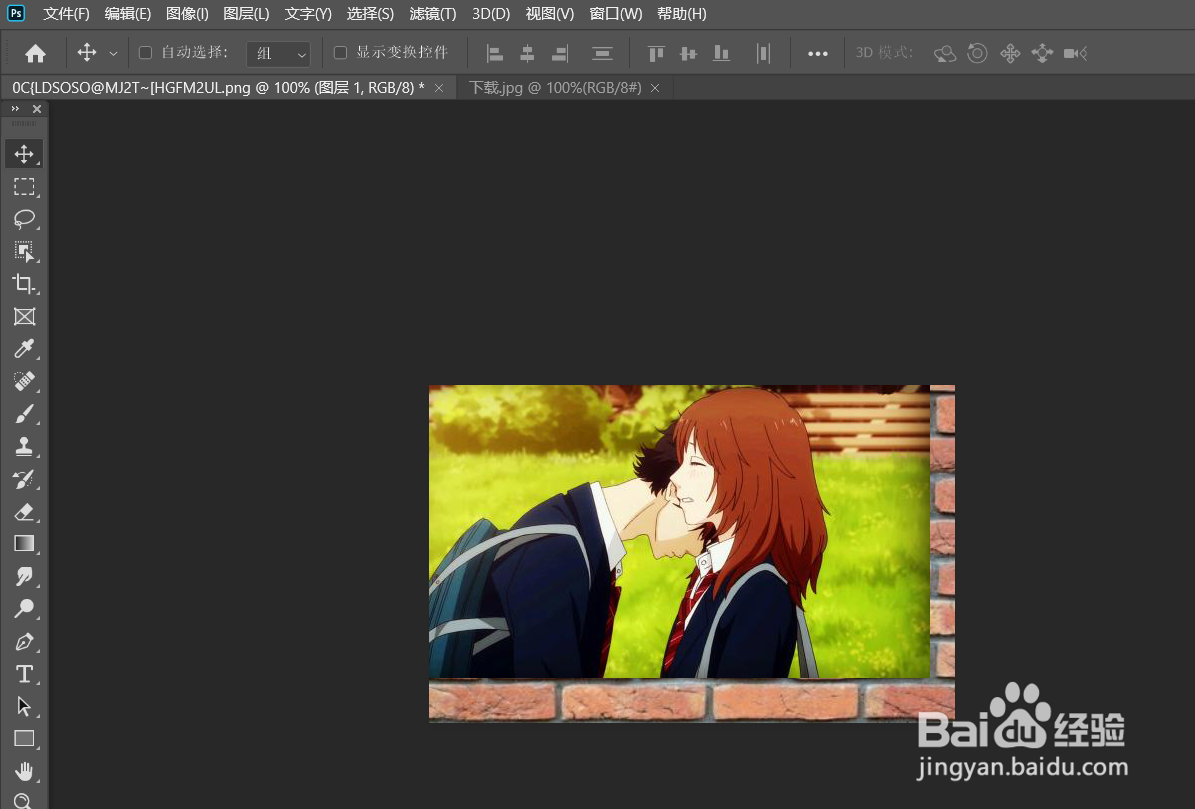Click distribute vertically icon
This screenshot has width=1195, height=809.
(602, 53)
